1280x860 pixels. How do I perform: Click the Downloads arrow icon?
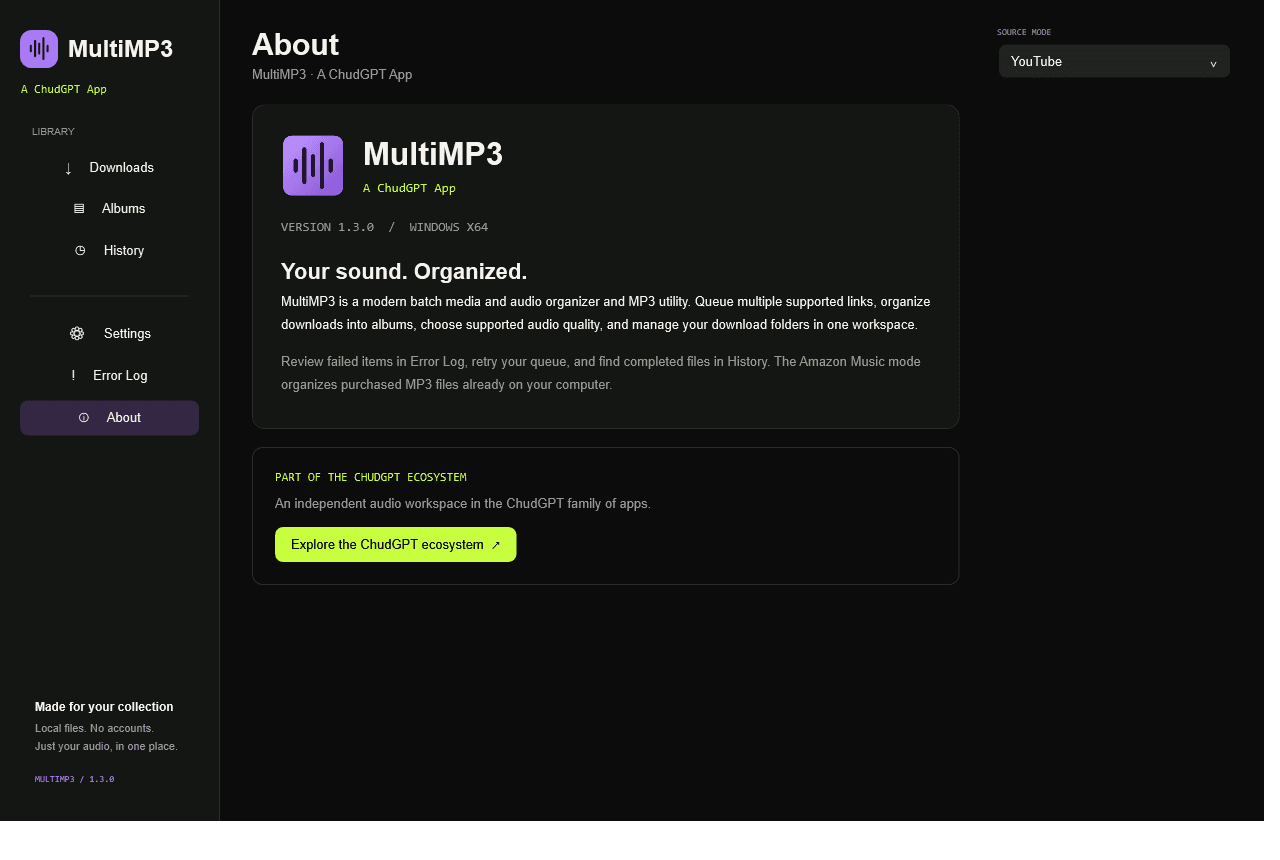[68, 168]
